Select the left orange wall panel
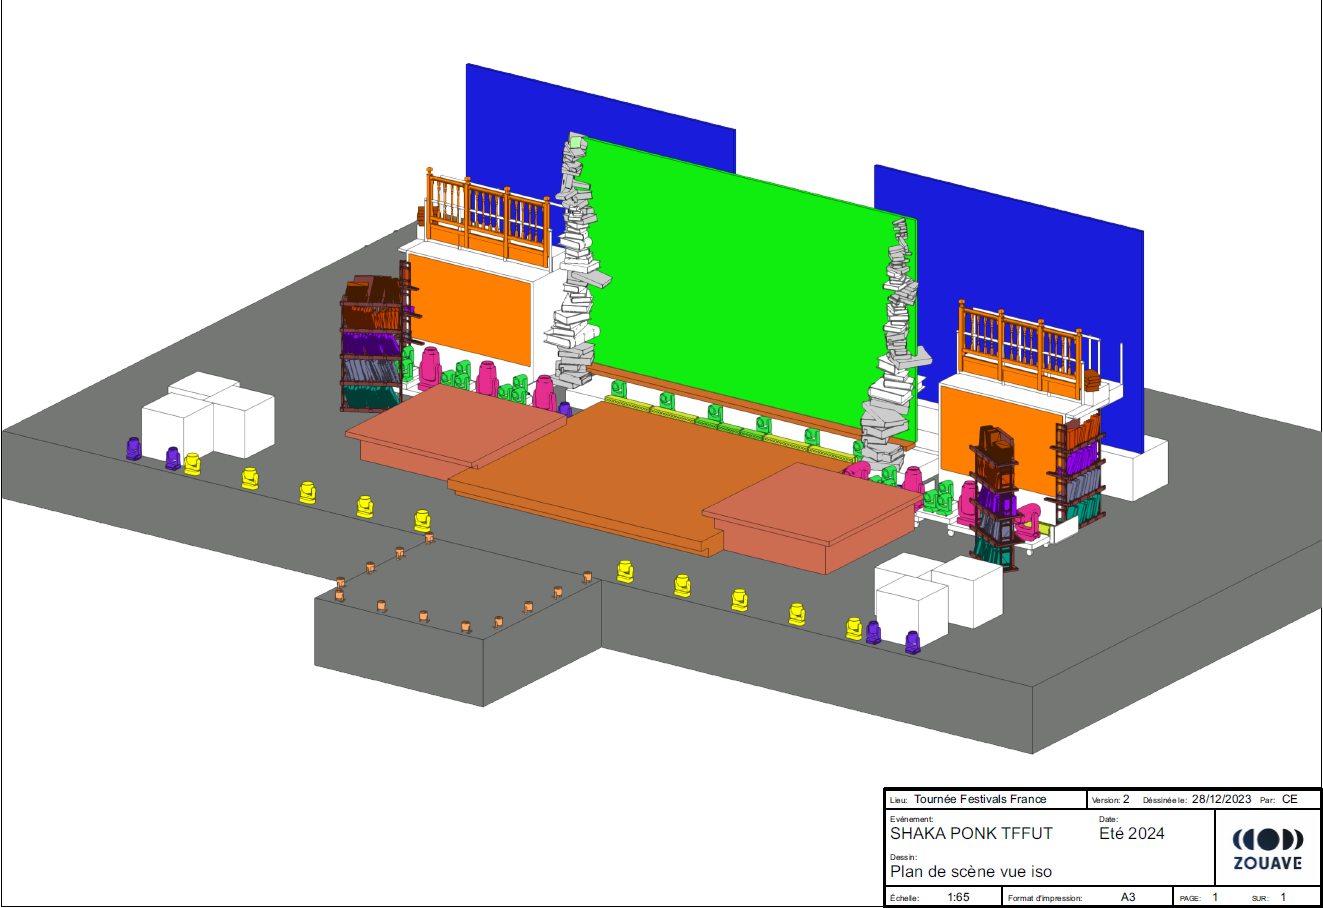 [470, 310]
